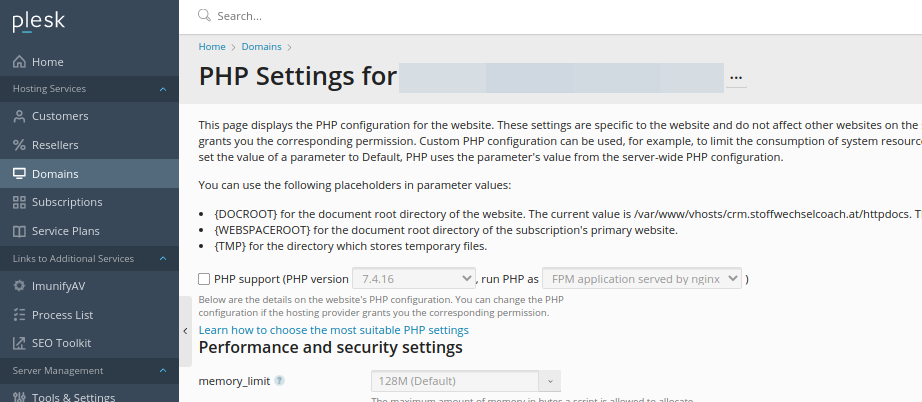922x402 pixels.
Task: Click the Resellers percent icon
Action: click(x=19, y=145)
